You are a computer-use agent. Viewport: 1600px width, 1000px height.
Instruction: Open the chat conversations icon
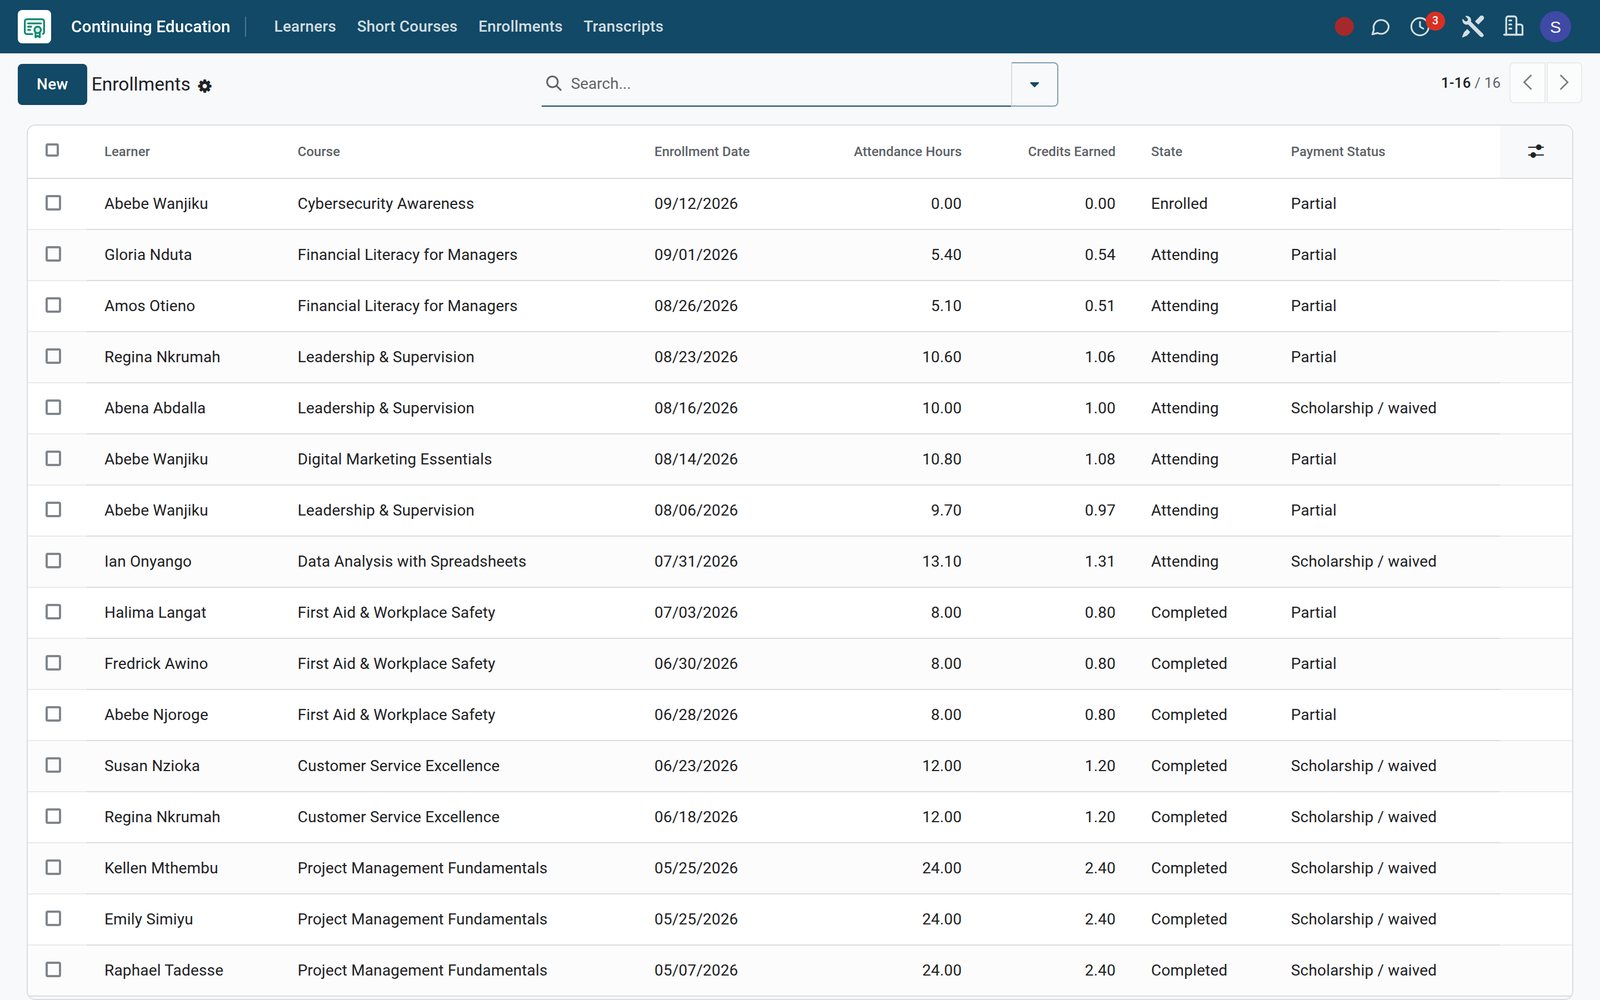pyautogui.click(x=1380, y=27)
